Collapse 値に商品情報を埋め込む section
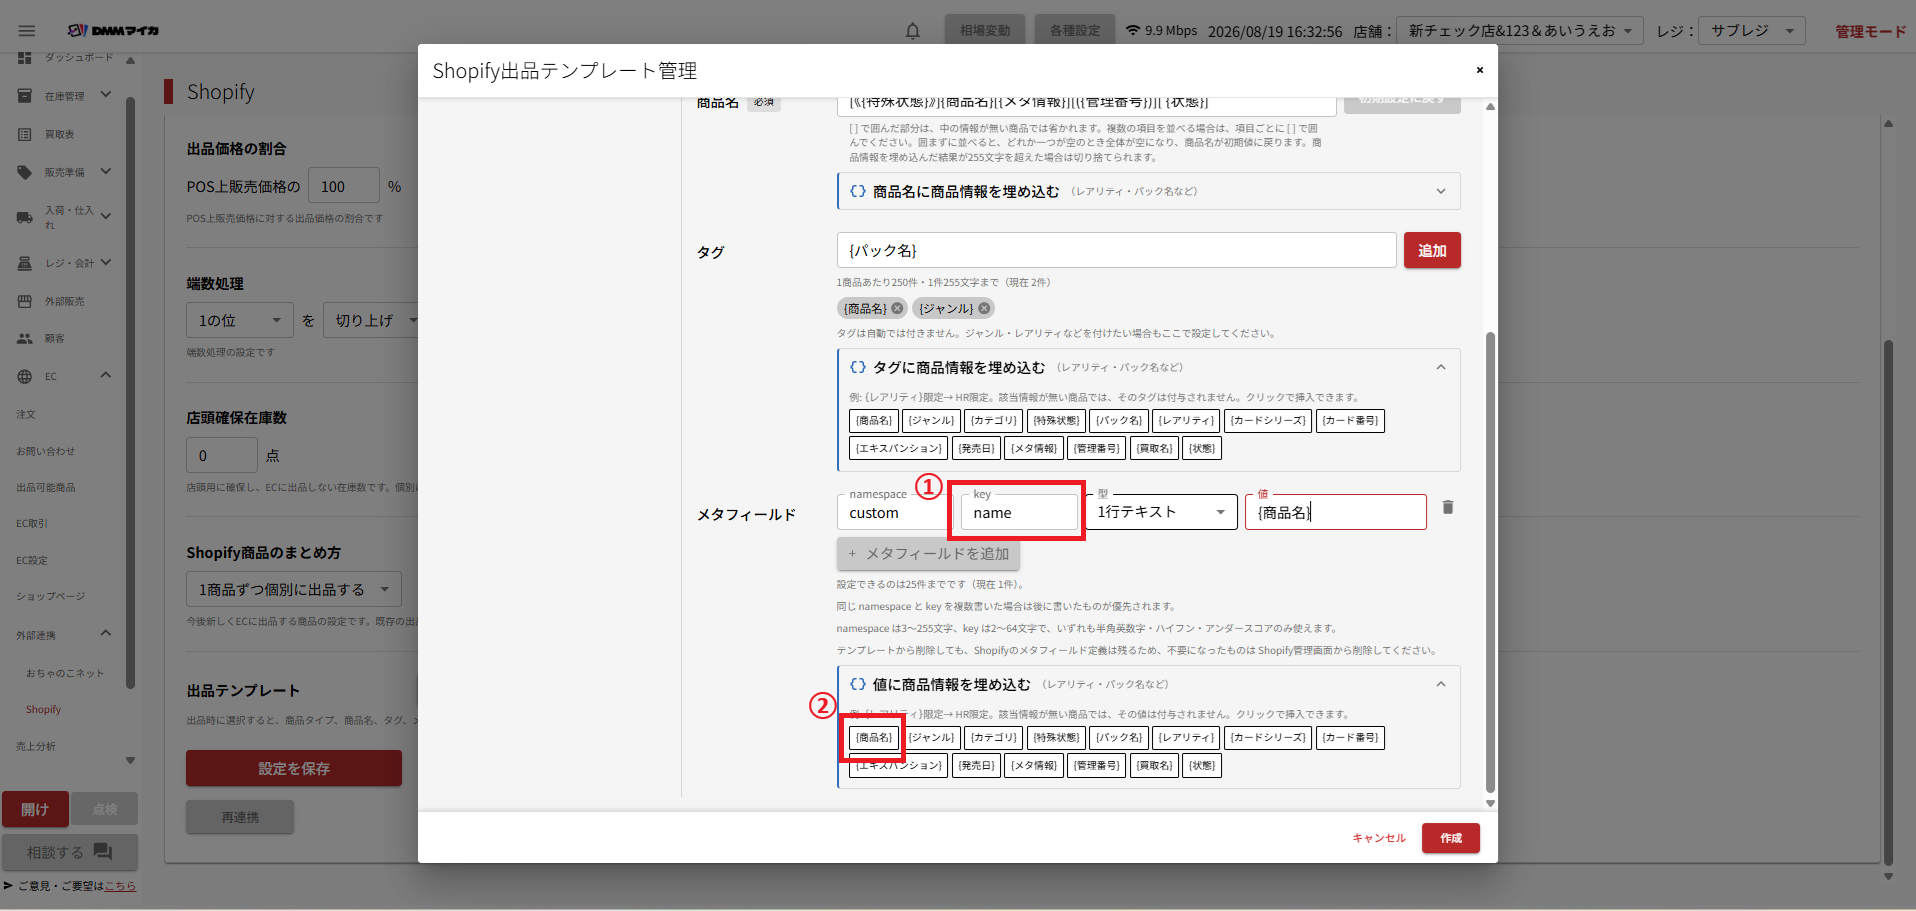The width and height of the screenshot is (1916, 911). coord(1441,684)
